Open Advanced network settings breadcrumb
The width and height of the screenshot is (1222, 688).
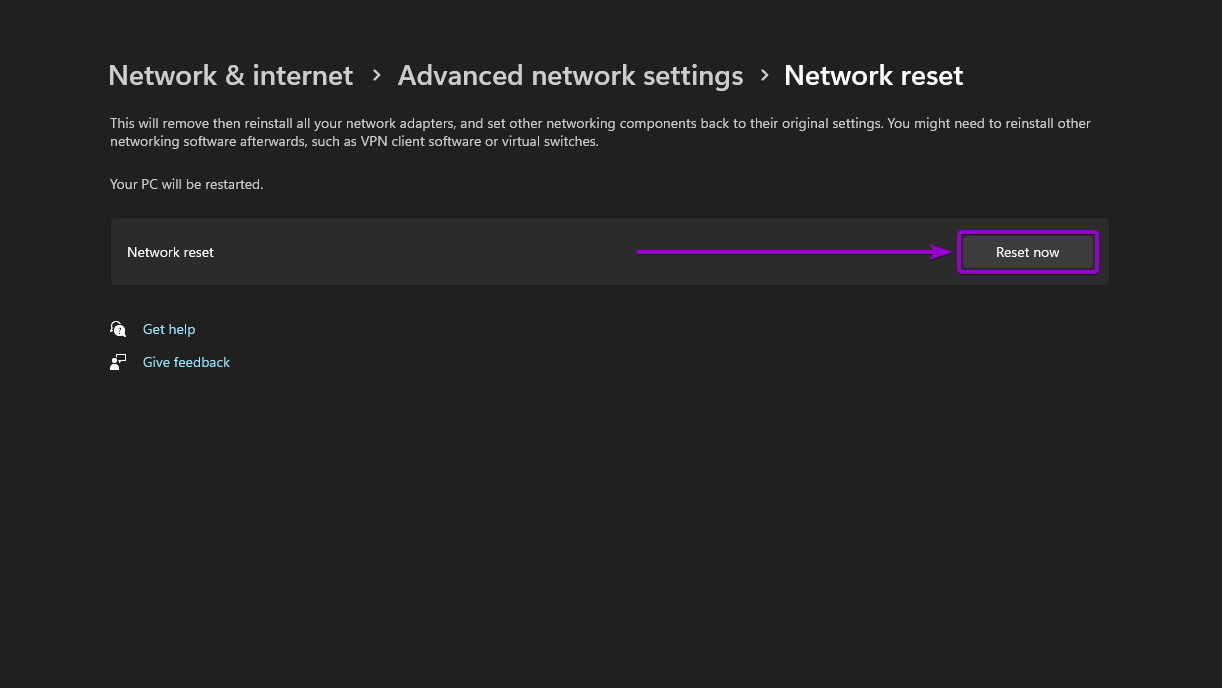[x=570, y=76]
